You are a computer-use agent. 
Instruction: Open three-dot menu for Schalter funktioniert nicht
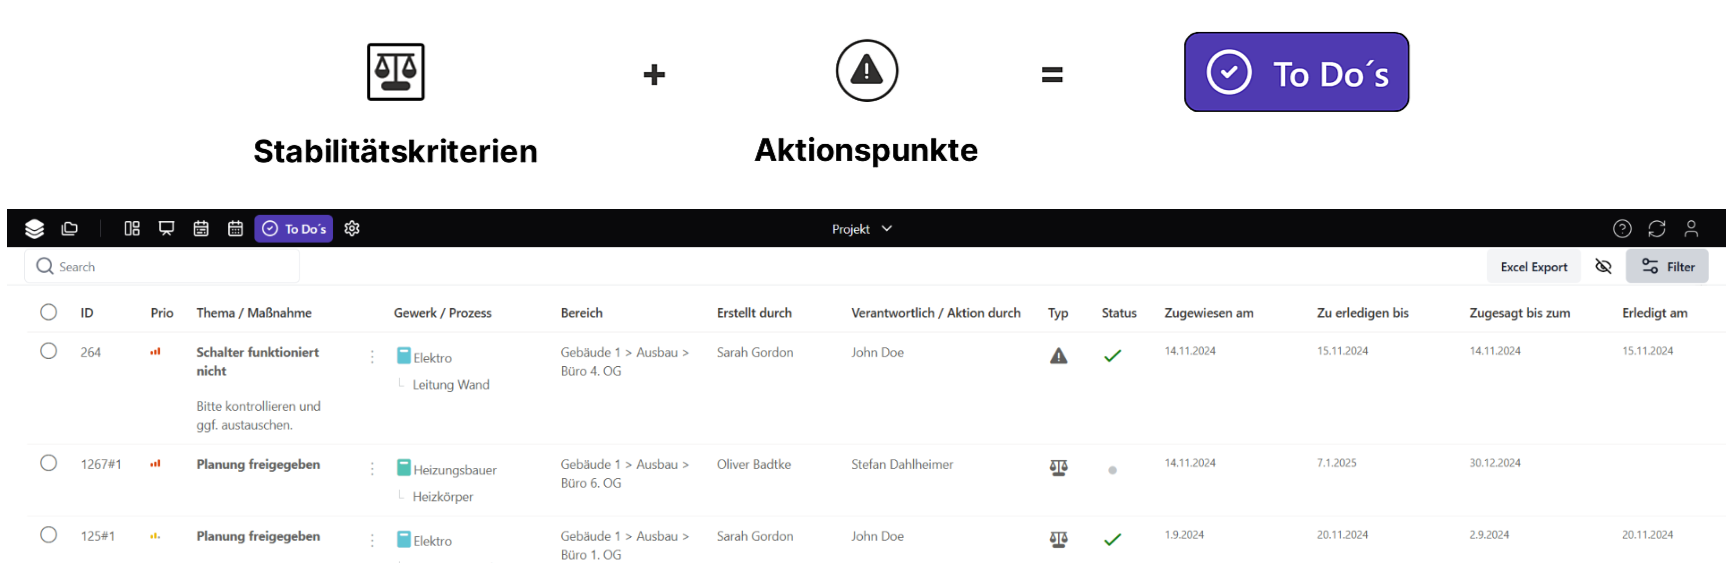(x=372, y=357)
